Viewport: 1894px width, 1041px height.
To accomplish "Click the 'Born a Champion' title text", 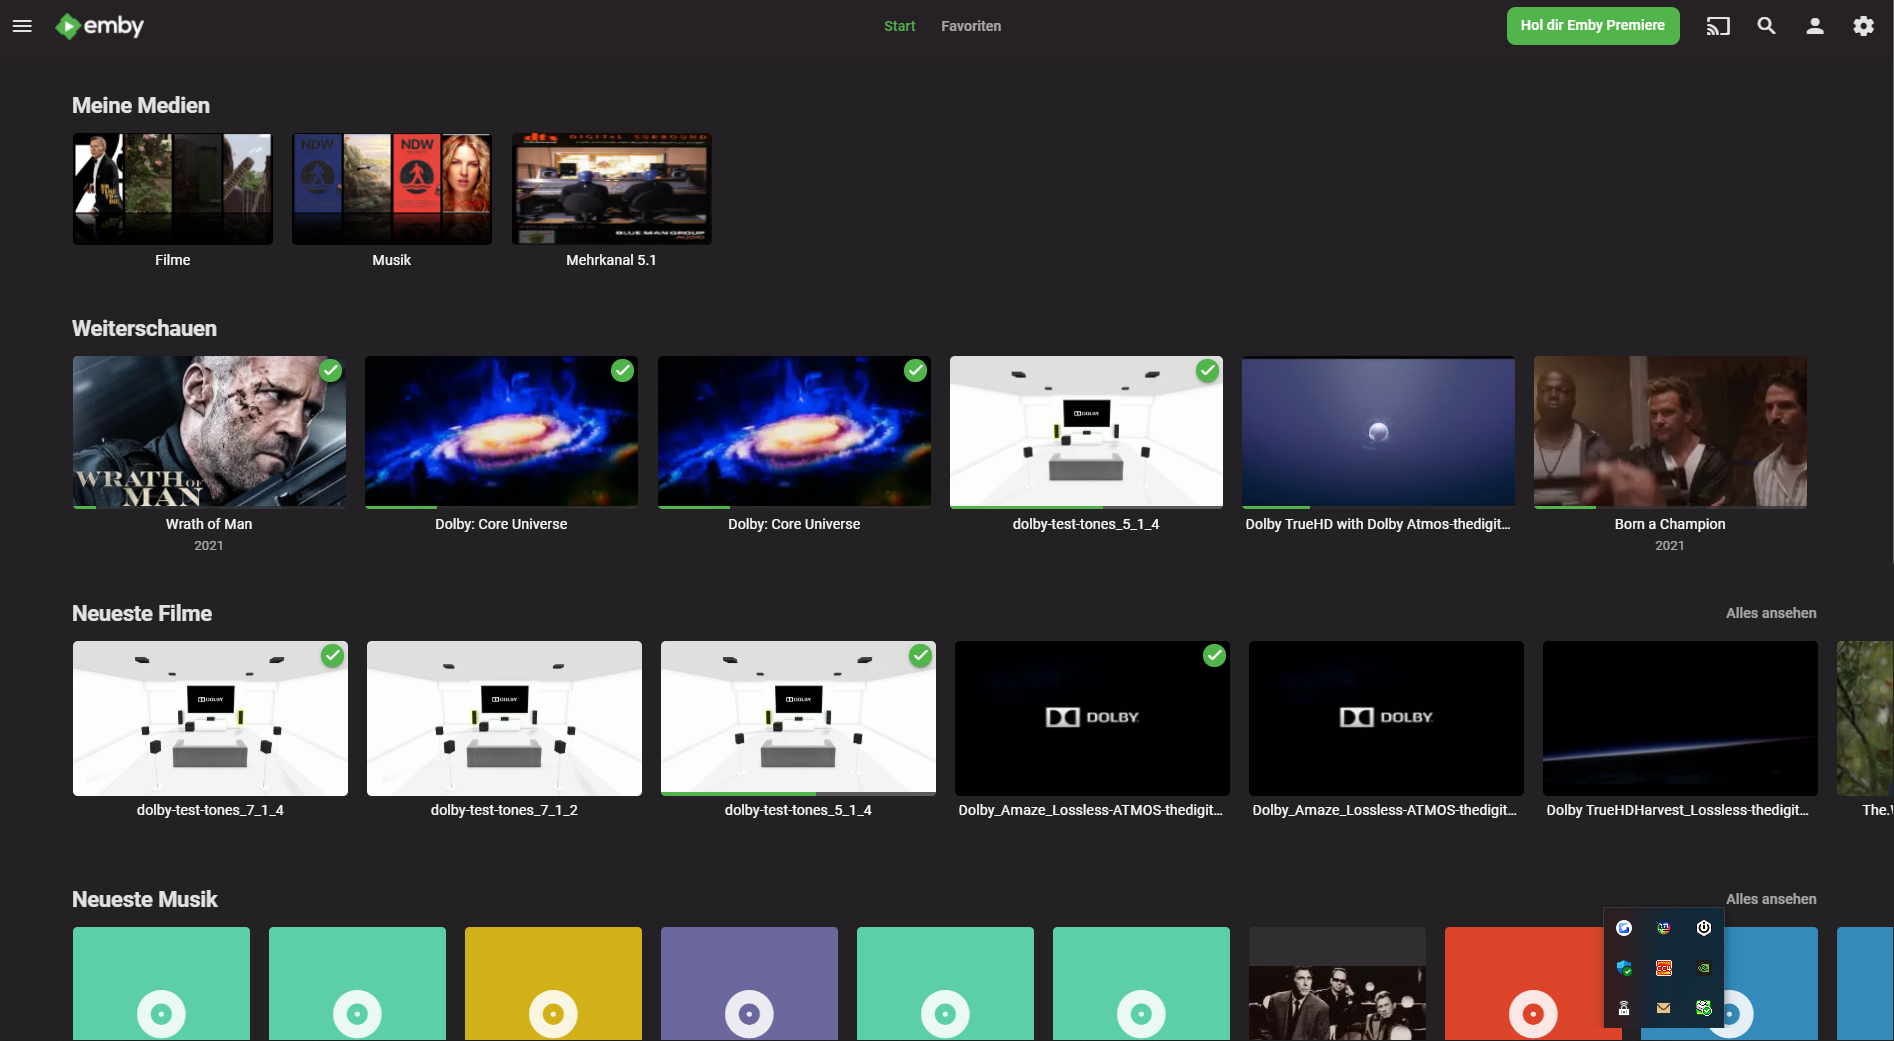I will point(1670,524).
